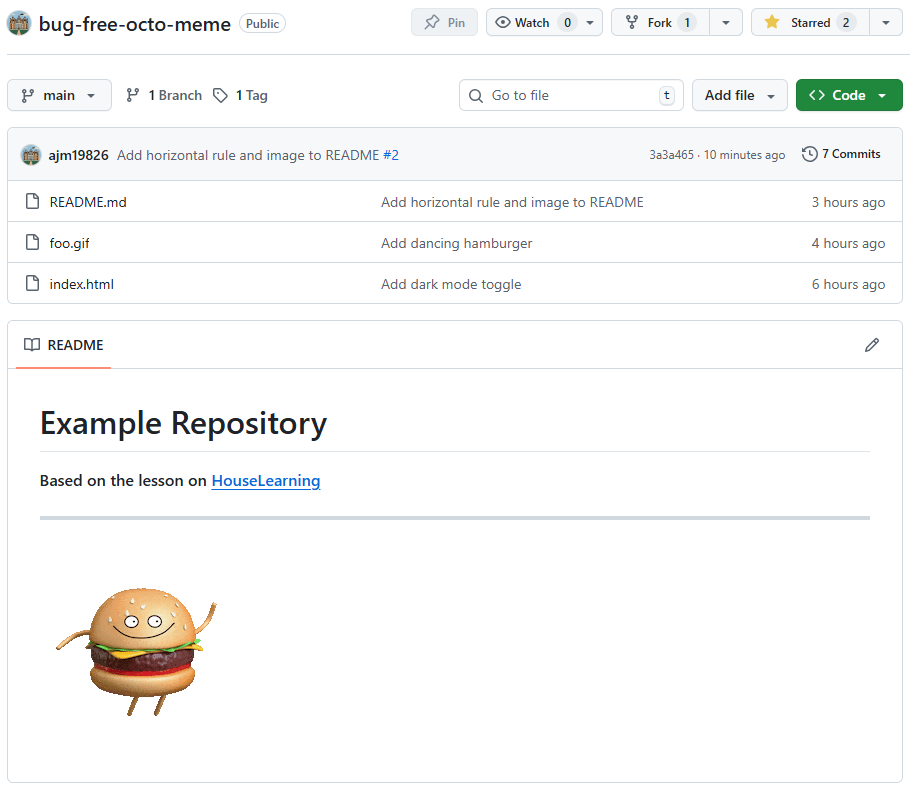The image size is (910, 796).
Task: Expand the arrow next to Fork
Action: coord(726,22)
